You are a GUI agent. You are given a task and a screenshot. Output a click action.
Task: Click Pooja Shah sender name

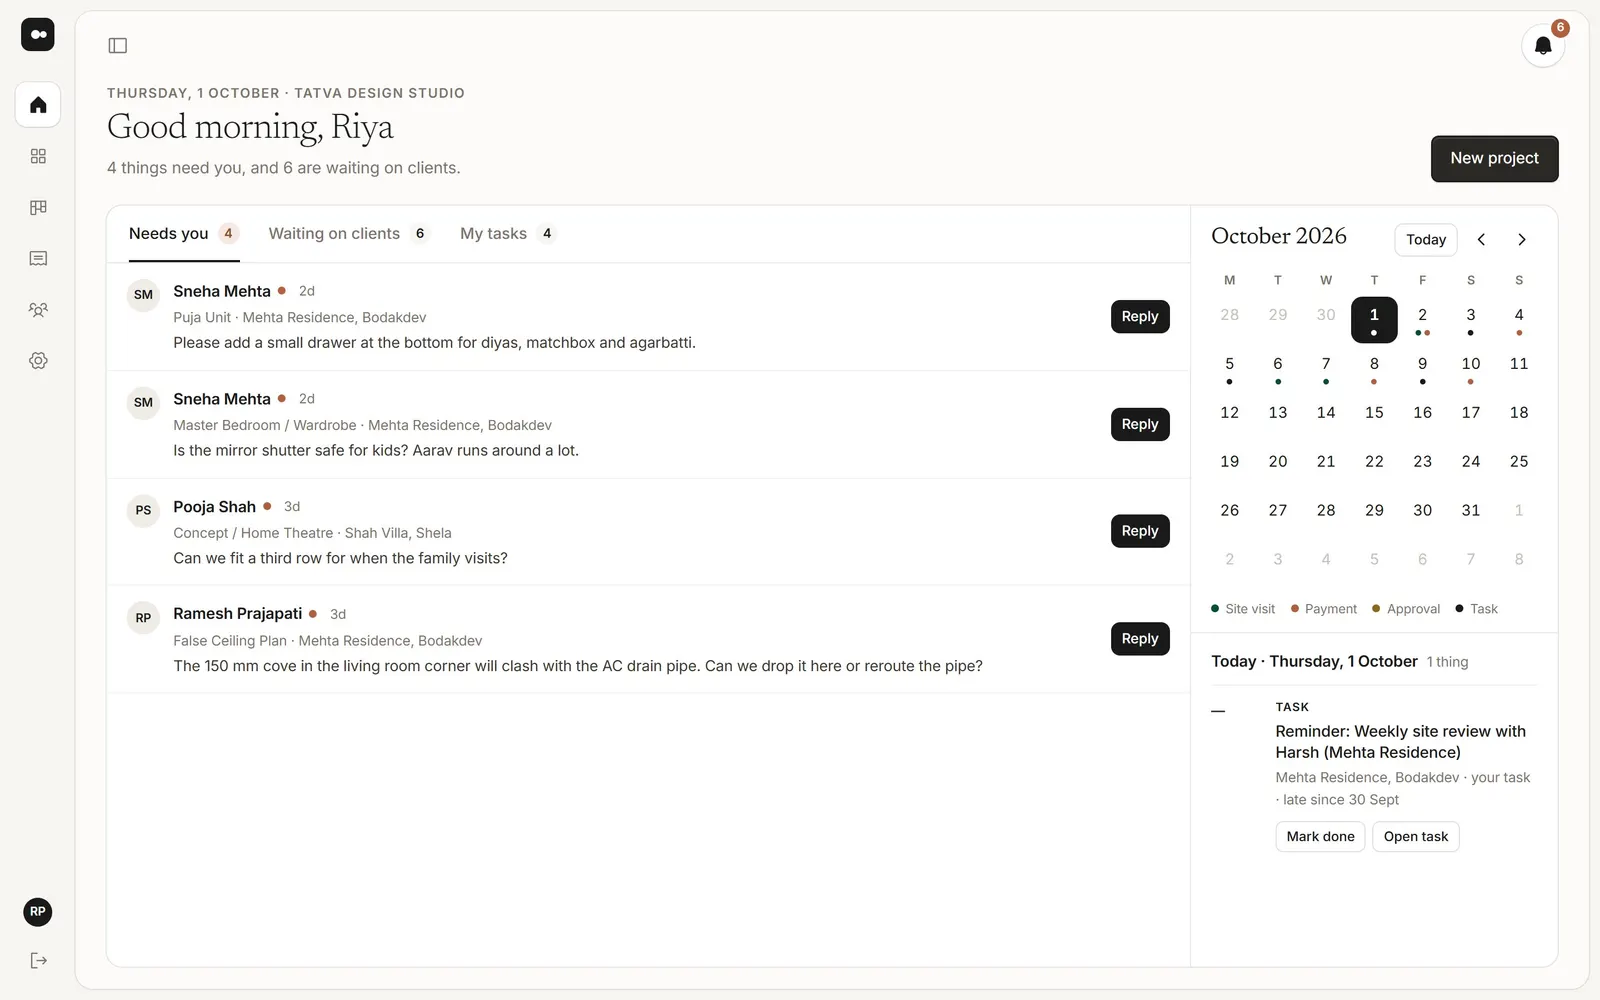(214, 507)
